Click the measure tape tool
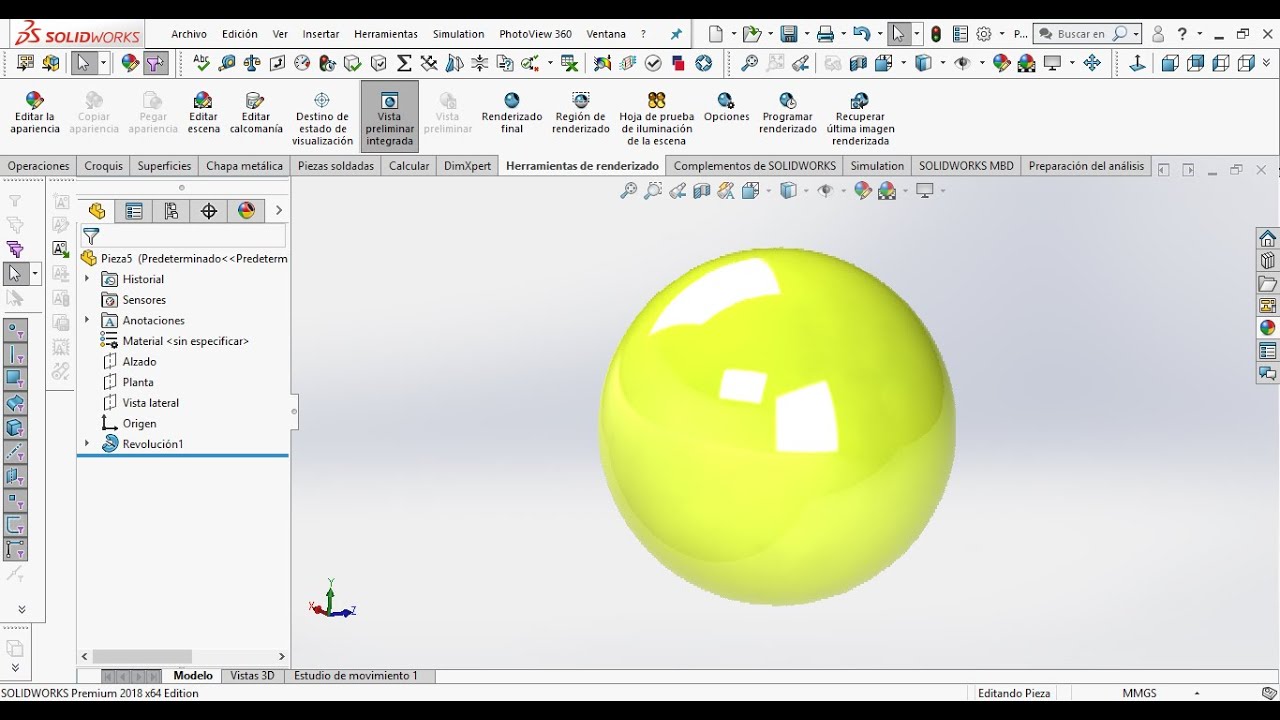The height and width of the screenshot is (720, 1280). pos(227,63)
